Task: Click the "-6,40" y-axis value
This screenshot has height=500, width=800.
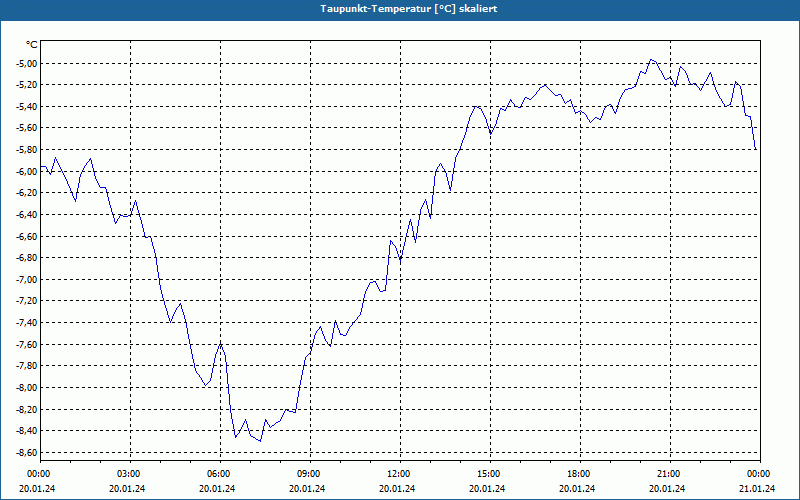Action: point(26,214)
